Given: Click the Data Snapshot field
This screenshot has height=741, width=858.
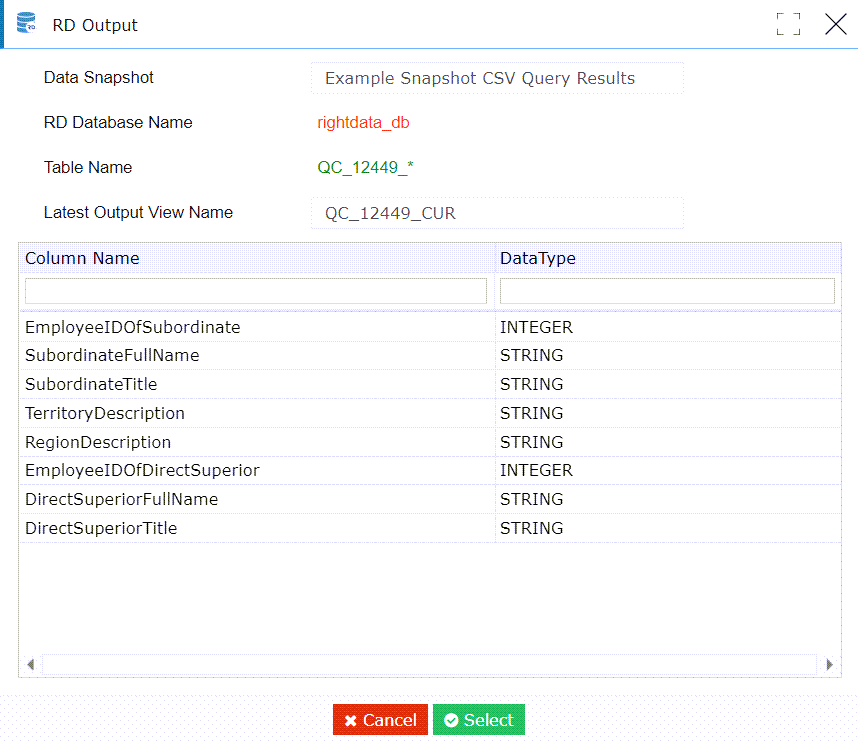Looking at the screenshot, I should pos(497,77).
